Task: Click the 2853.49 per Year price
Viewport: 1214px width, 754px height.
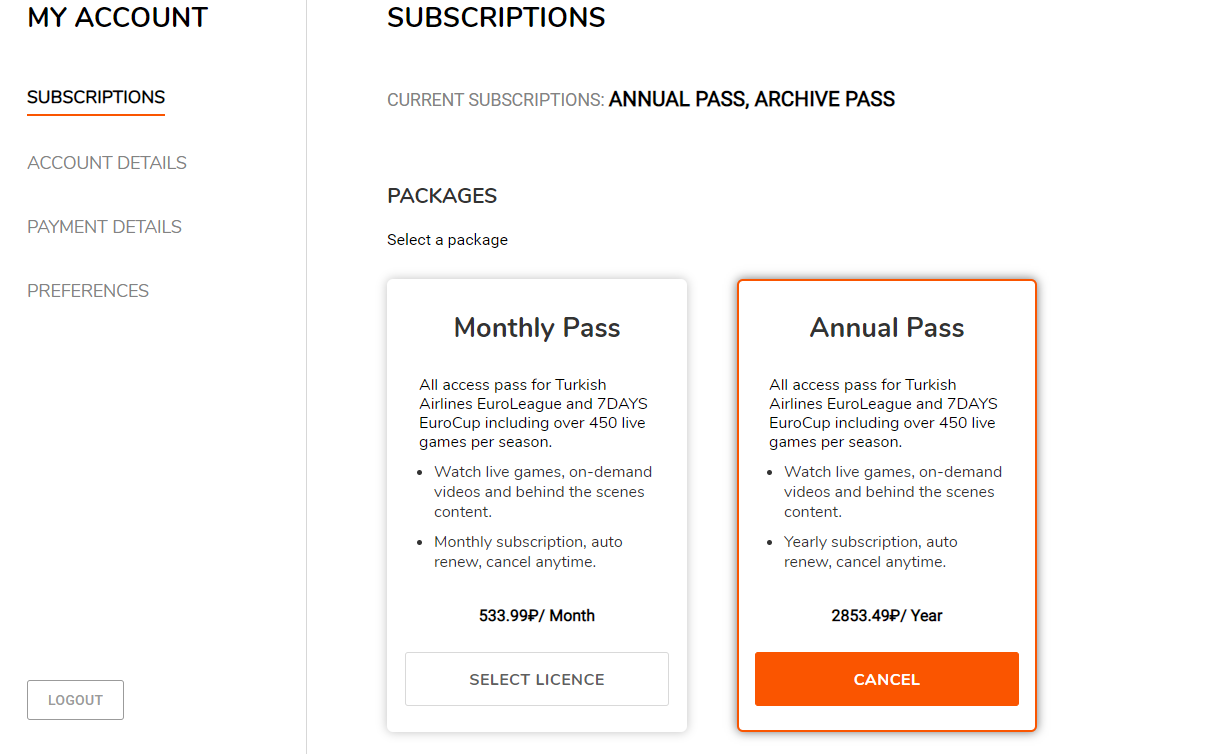Action: tap(887, 616)
